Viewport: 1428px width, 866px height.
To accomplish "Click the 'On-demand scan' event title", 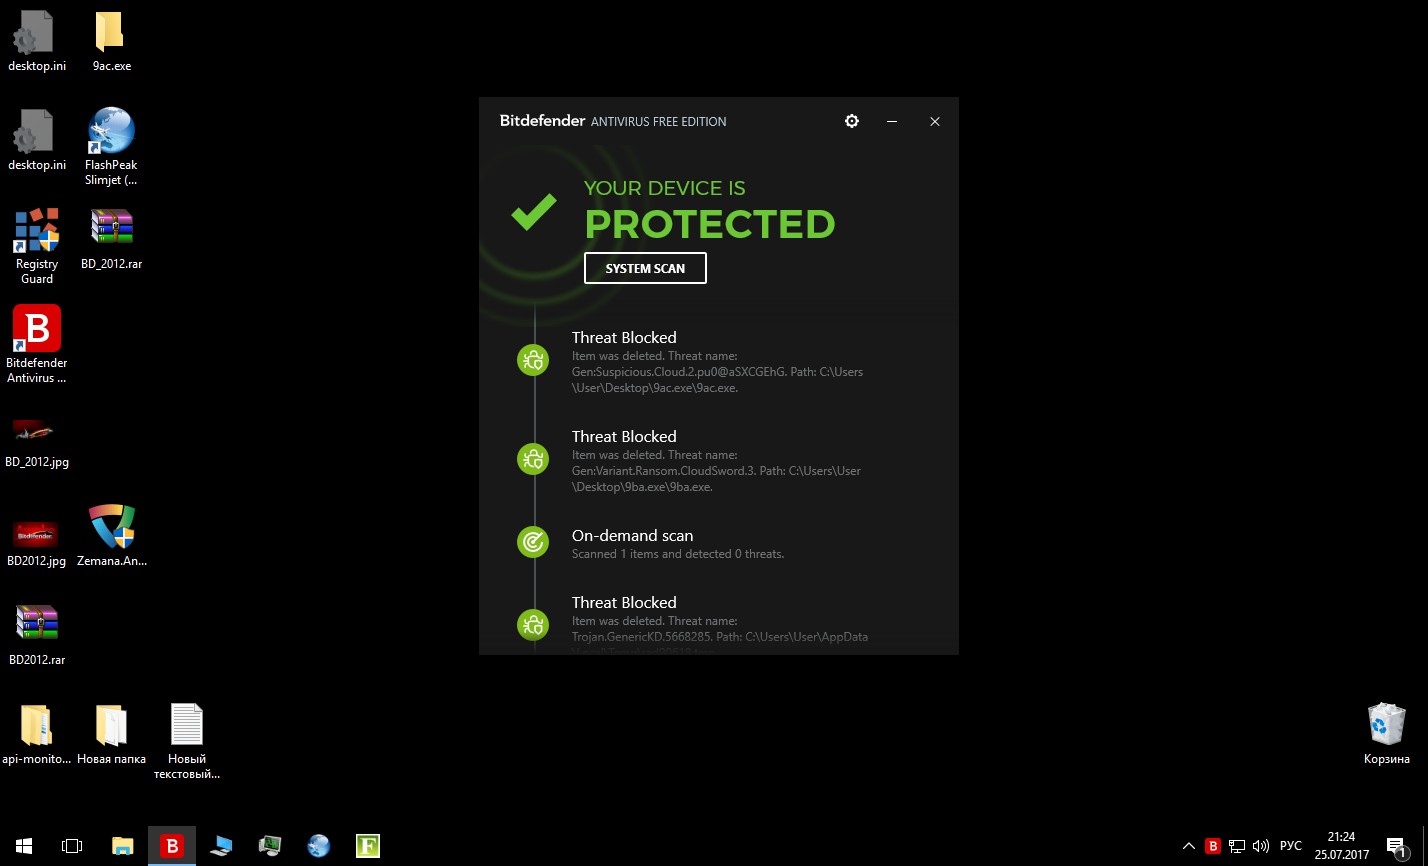I will tap(632, 536).
